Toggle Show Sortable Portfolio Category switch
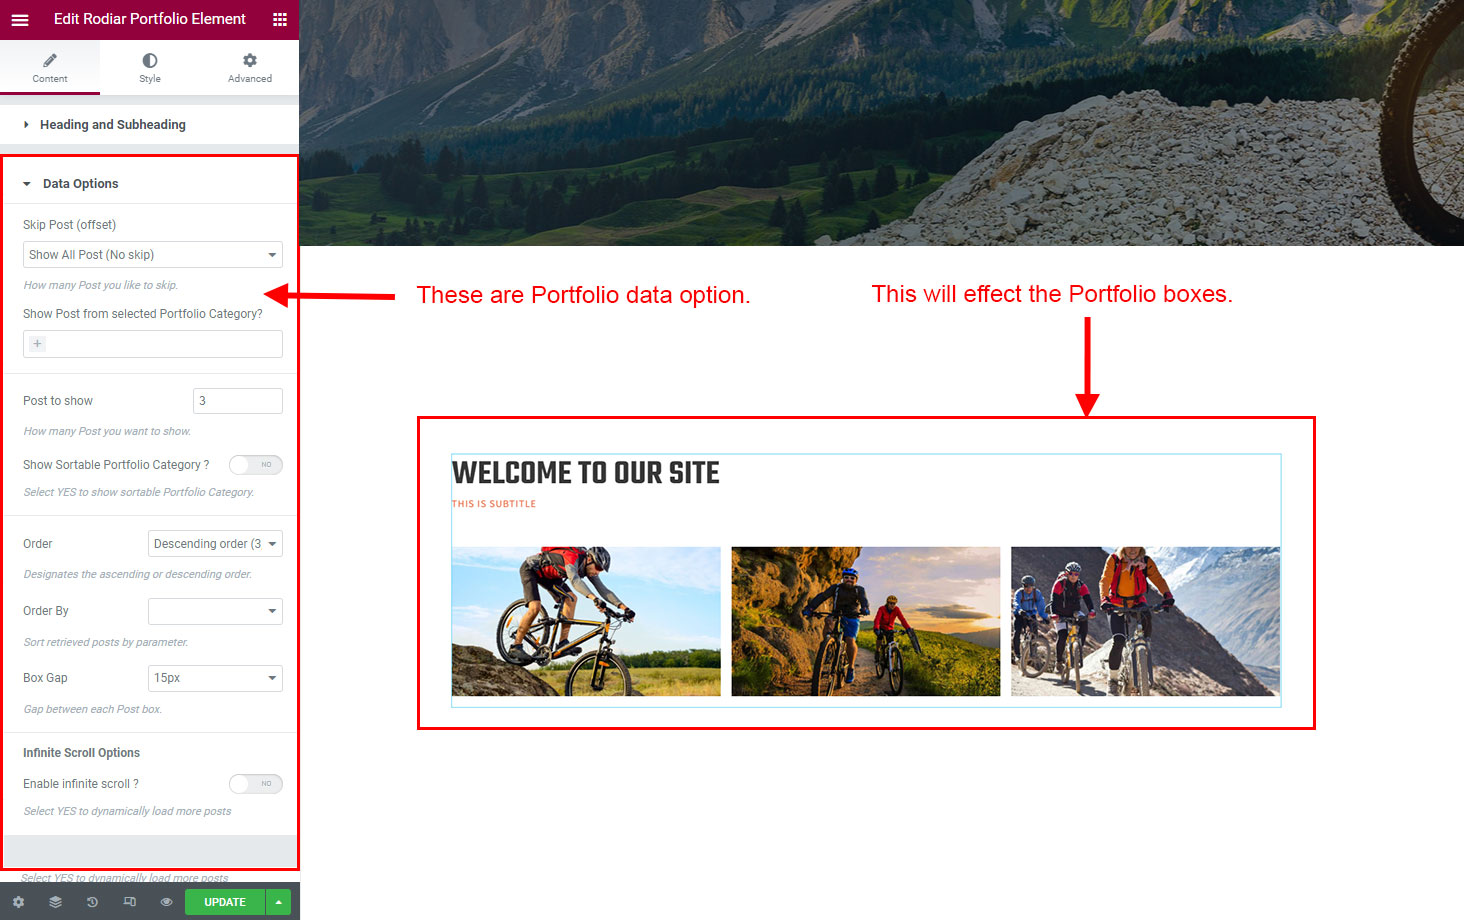This screenshot has width=1464, height=920. point(256,465)
